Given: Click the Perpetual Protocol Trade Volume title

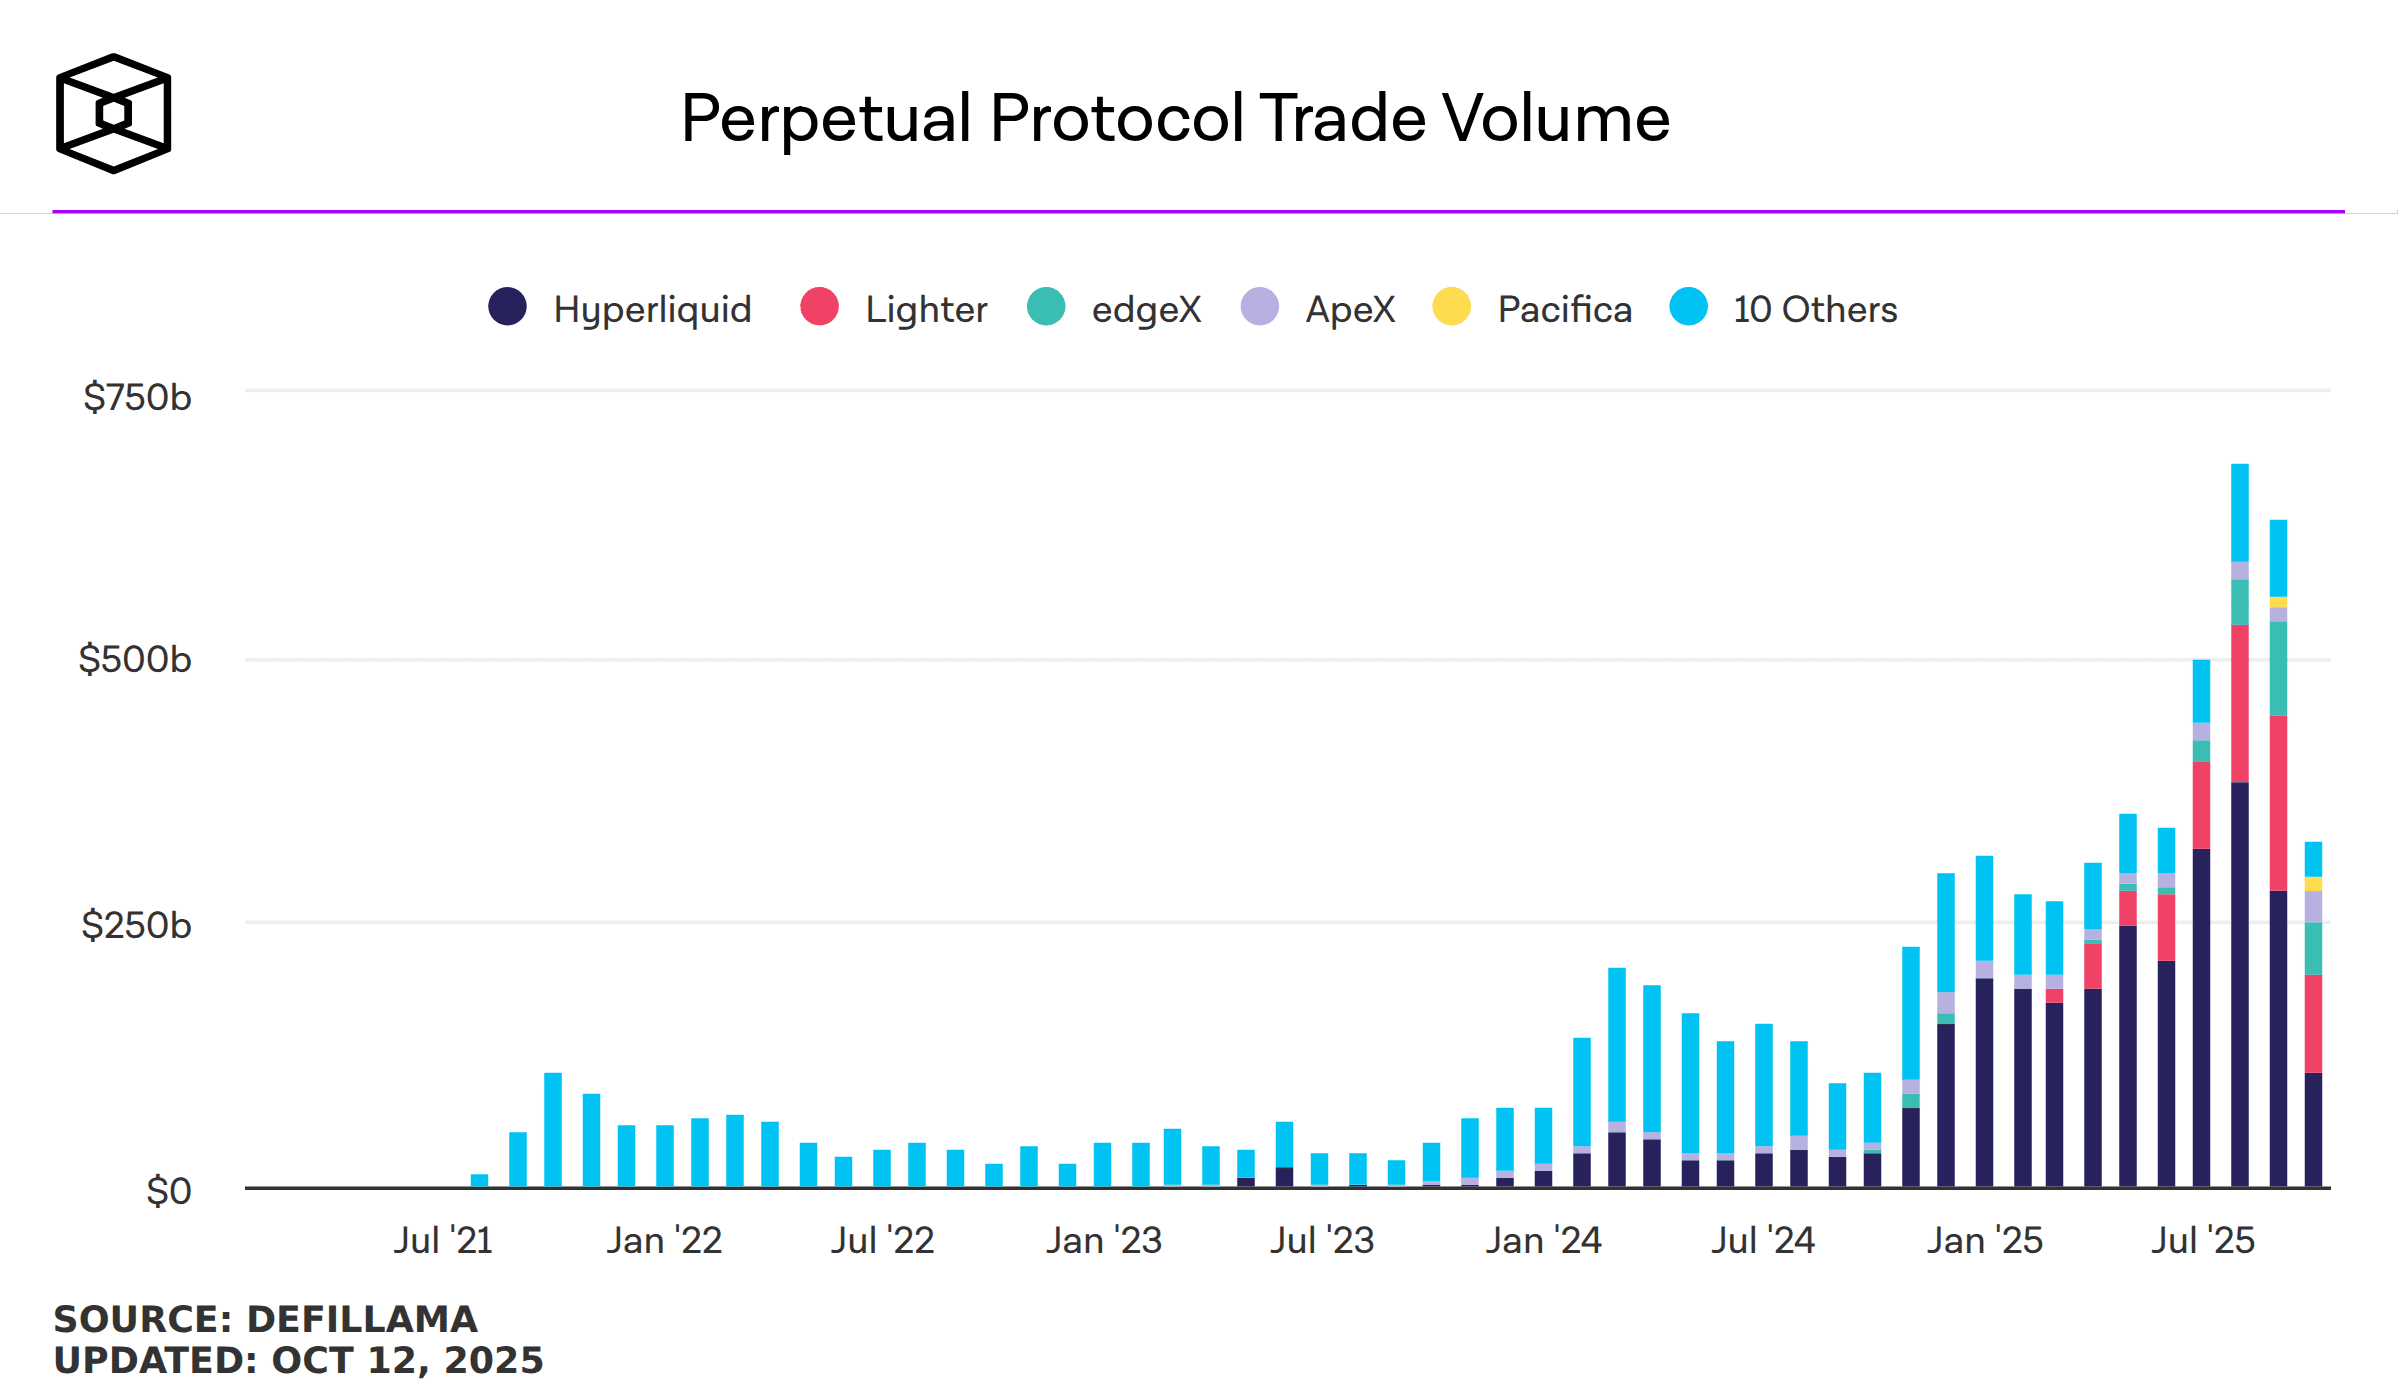Looking at the screenshot, I should [1175, 118].
